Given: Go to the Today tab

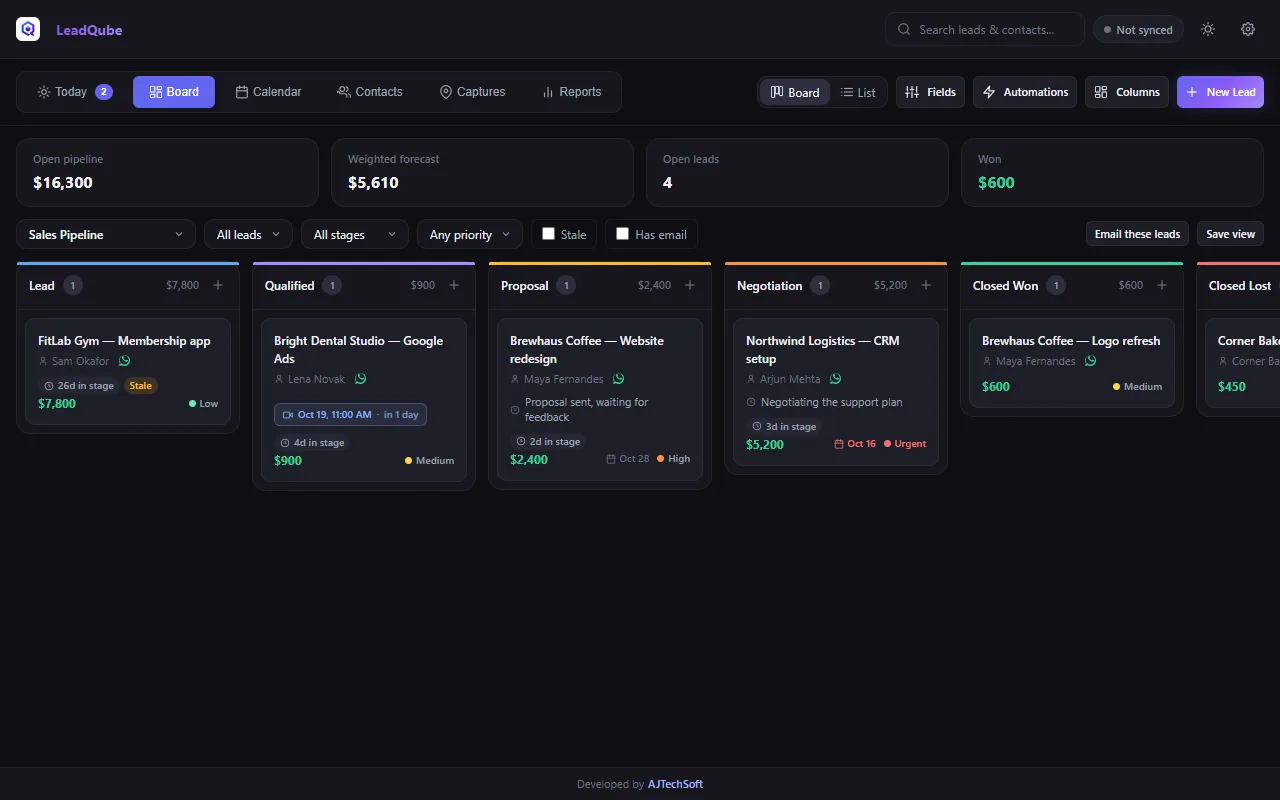Looking at the screenshot, I should (74, 92).
